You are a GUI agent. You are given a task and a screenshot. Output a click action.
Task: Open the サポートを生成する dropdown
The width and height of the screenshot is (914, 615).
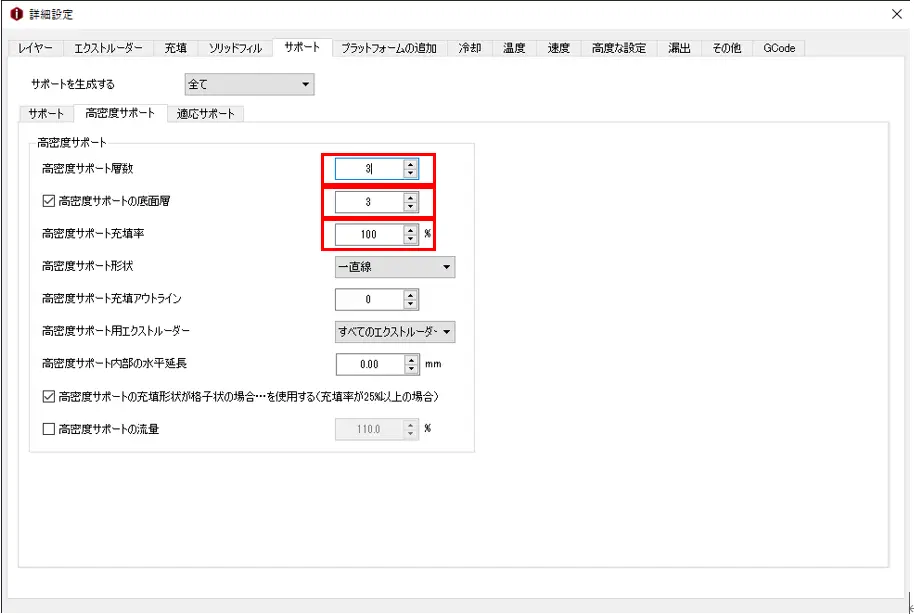click(249, 85)
